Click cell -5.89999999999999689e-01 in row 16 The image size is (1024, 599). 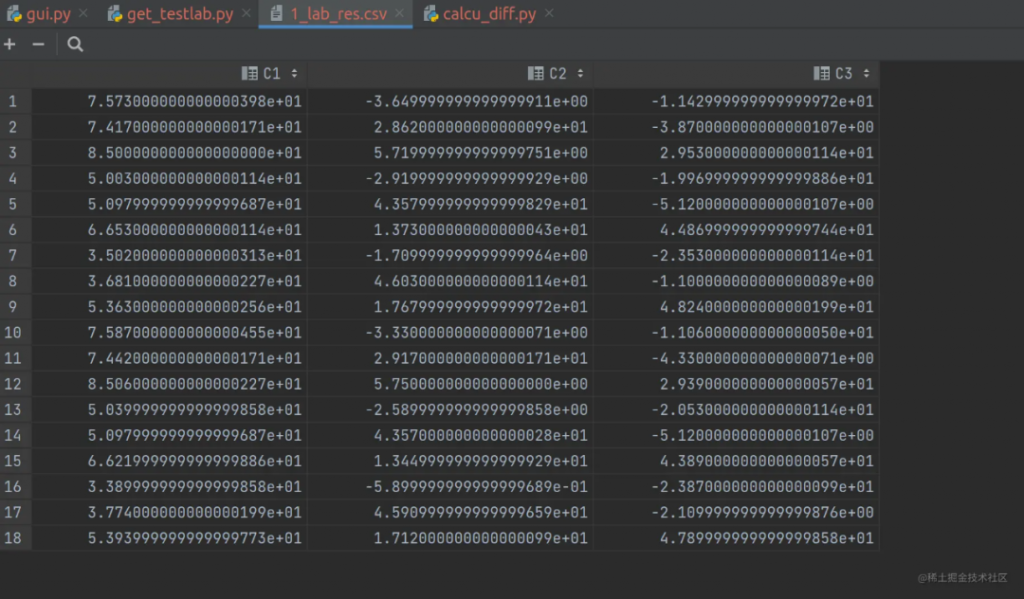pyautogui.click(x=450, y=487)
